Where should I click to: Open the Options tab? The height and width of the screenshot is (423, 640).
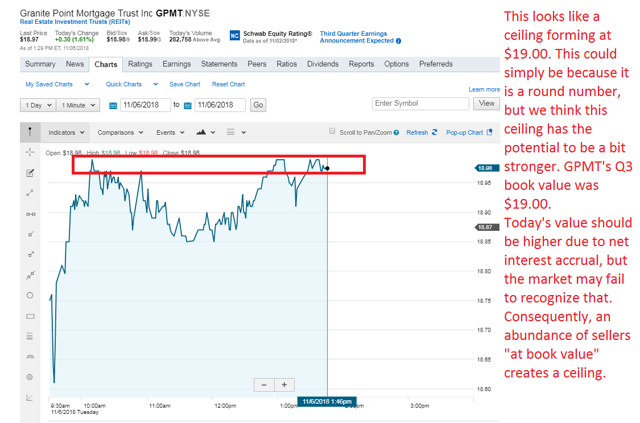(x=396, y=64)
